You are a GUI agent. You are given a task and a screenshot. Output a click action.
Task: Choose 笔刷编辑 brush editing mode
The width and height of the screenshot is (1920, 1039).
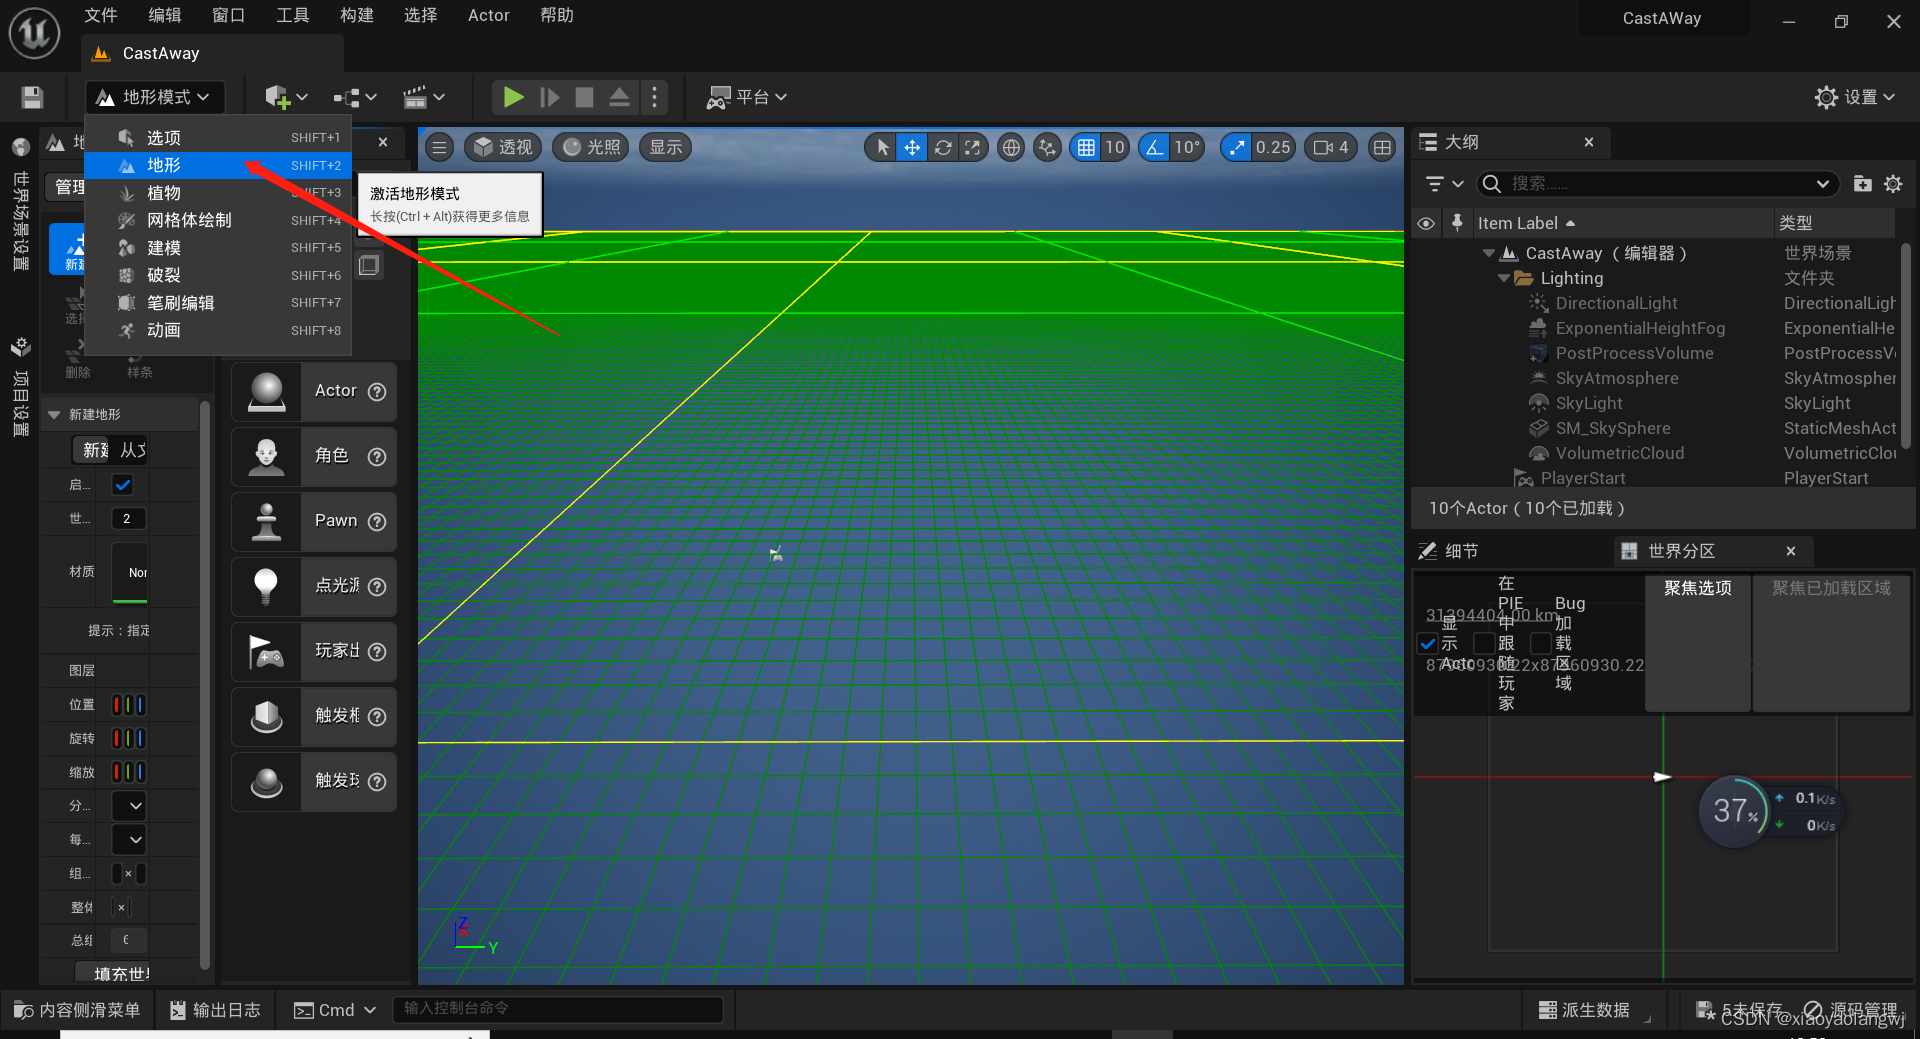pos(218,303)
